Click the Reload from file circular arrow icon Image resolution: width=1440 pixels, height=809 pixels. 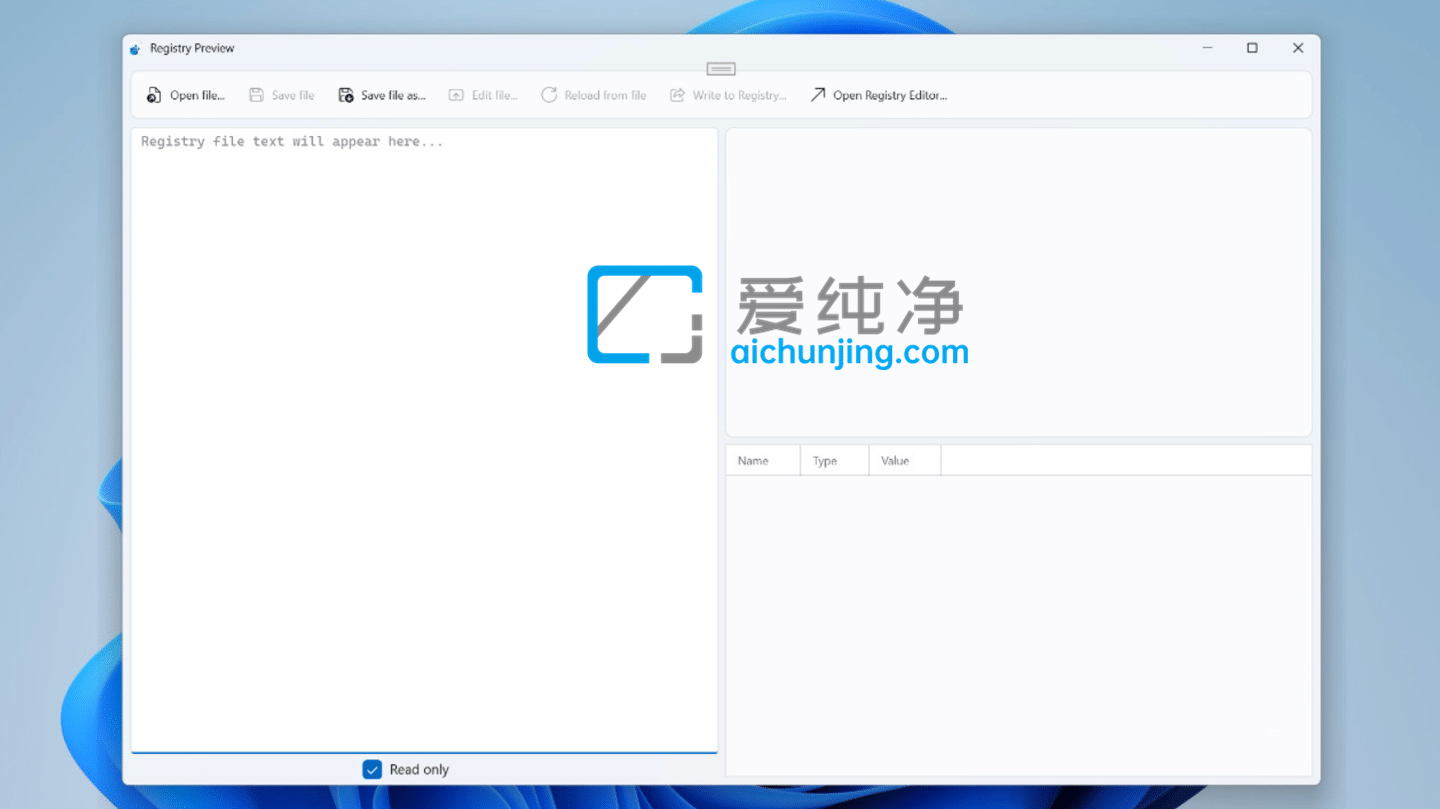pyautogui.click(x=549, y=95)
